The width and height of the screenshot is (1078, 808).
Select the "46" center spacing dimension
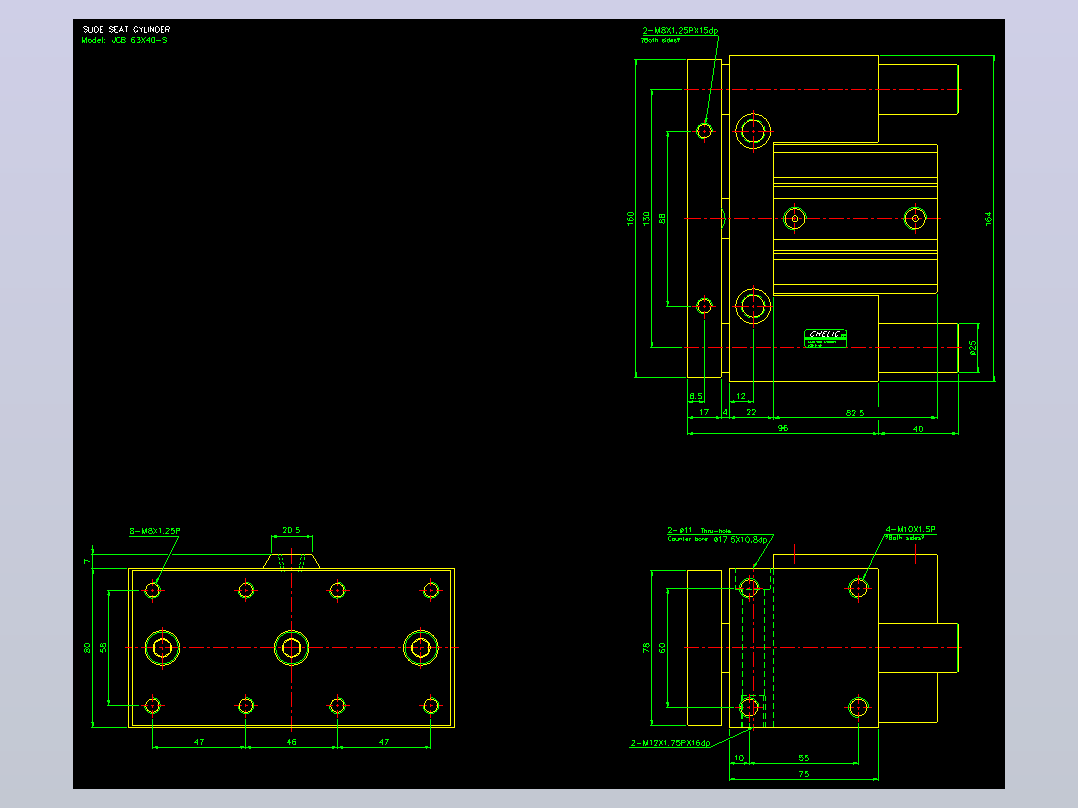(x=292, y=742)
